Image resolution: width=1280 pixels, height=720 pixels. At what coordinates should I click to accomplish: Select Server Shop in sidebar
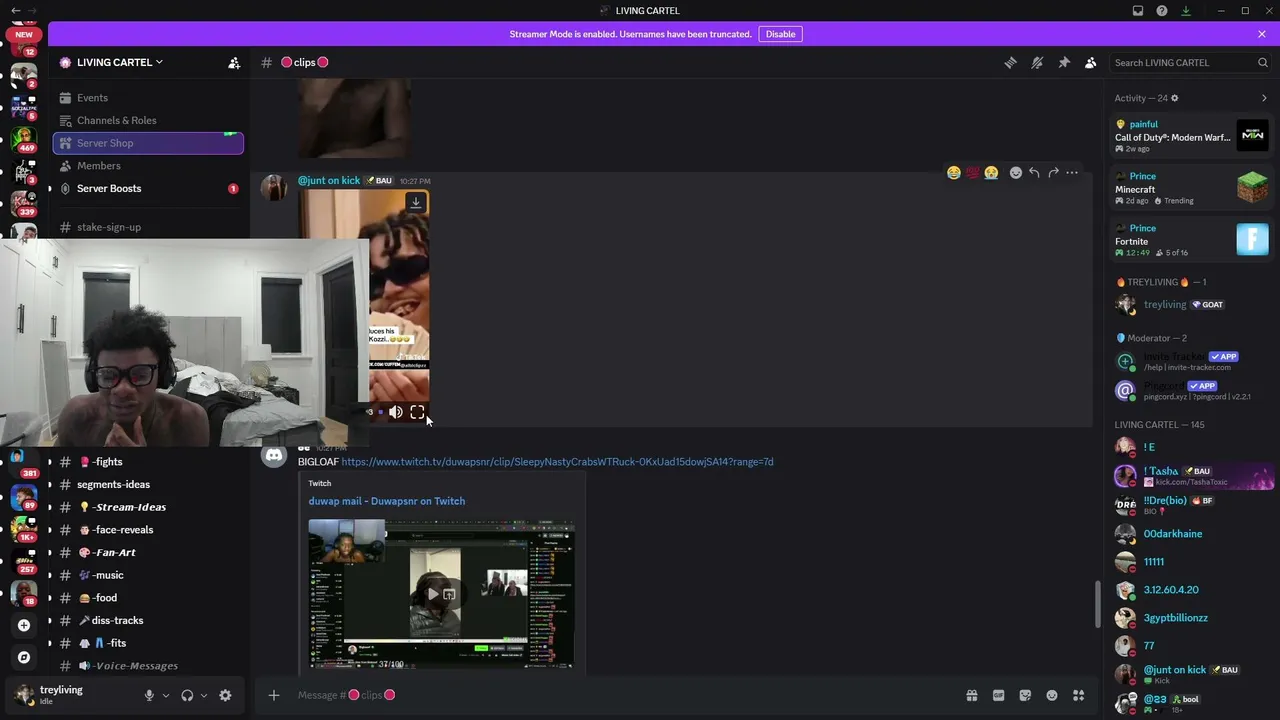tap(146, 143)
